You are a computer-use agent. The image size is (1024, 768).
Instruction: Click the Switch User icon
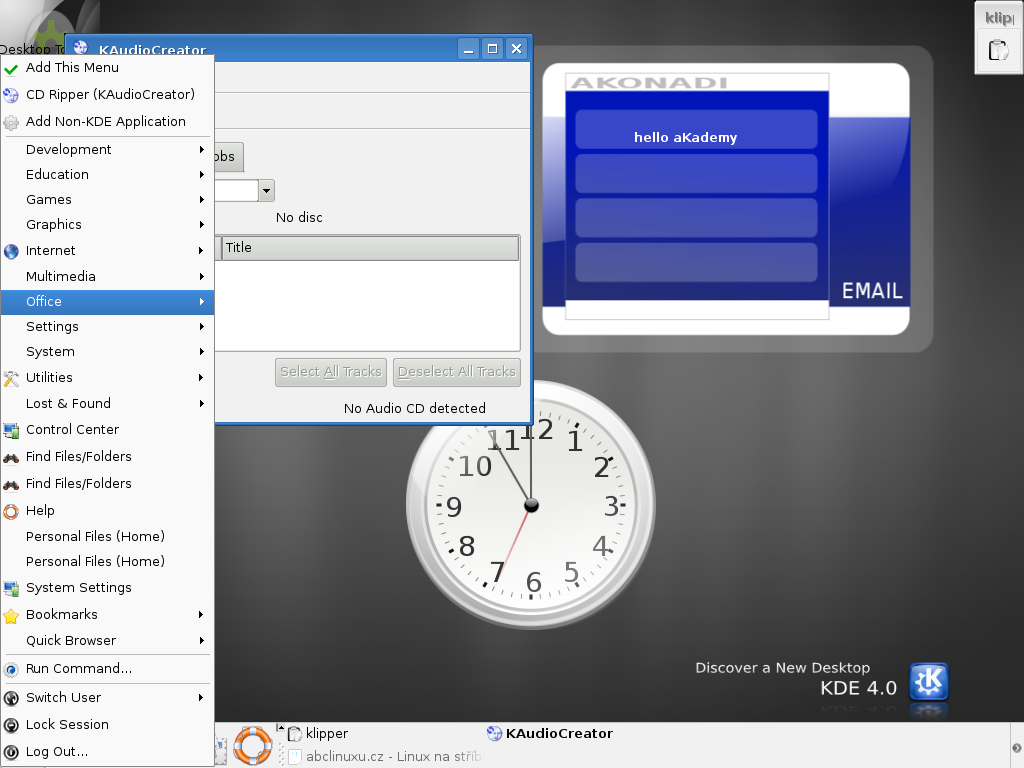pyautogui.click(x=11, y=697)
